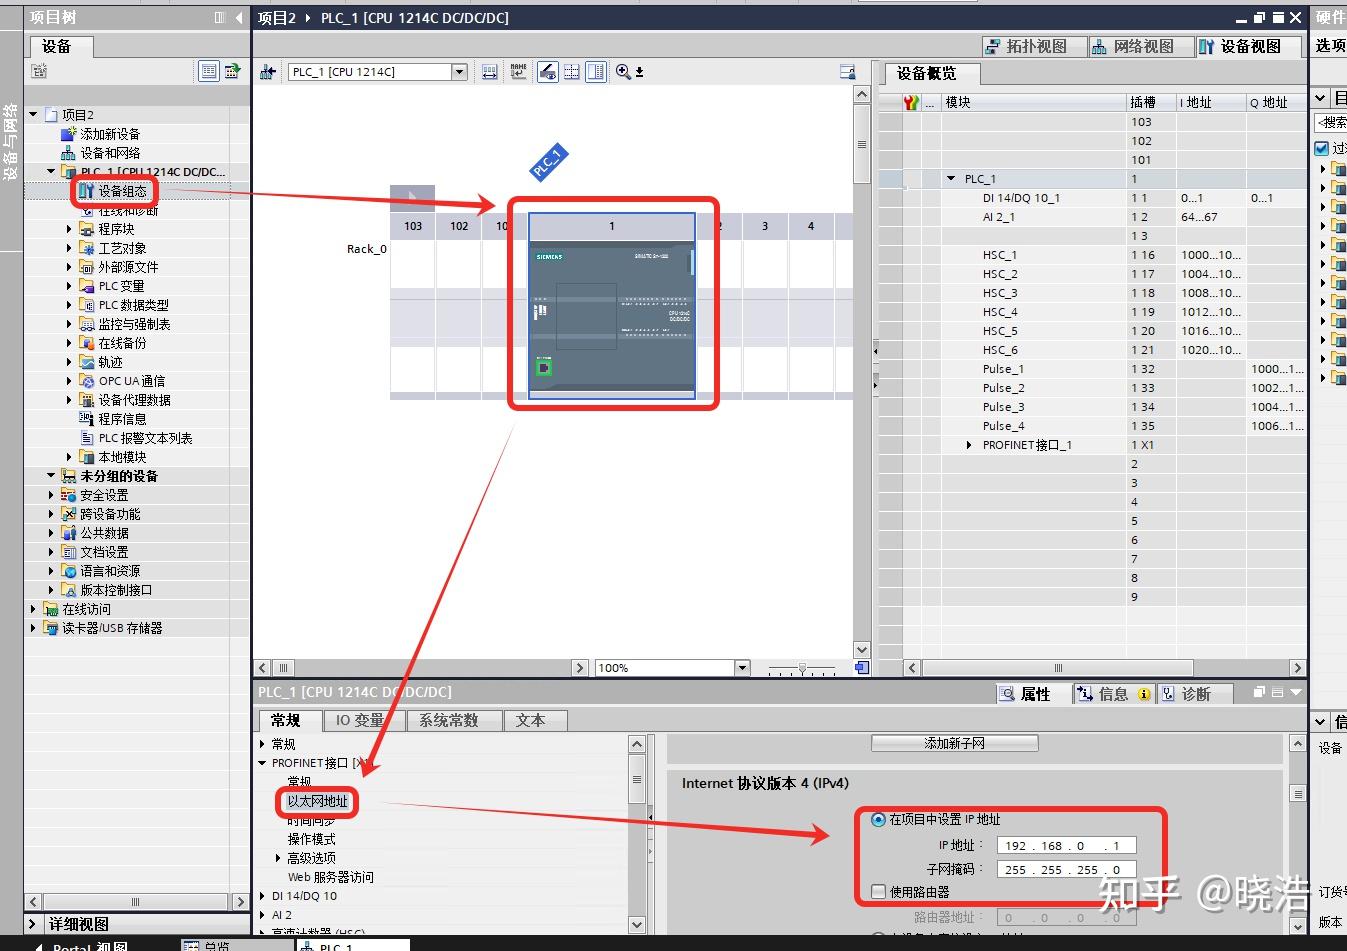
Task: Expand the 高级选项 properties node
Action: pyautogui.click(x=278, y=858)
